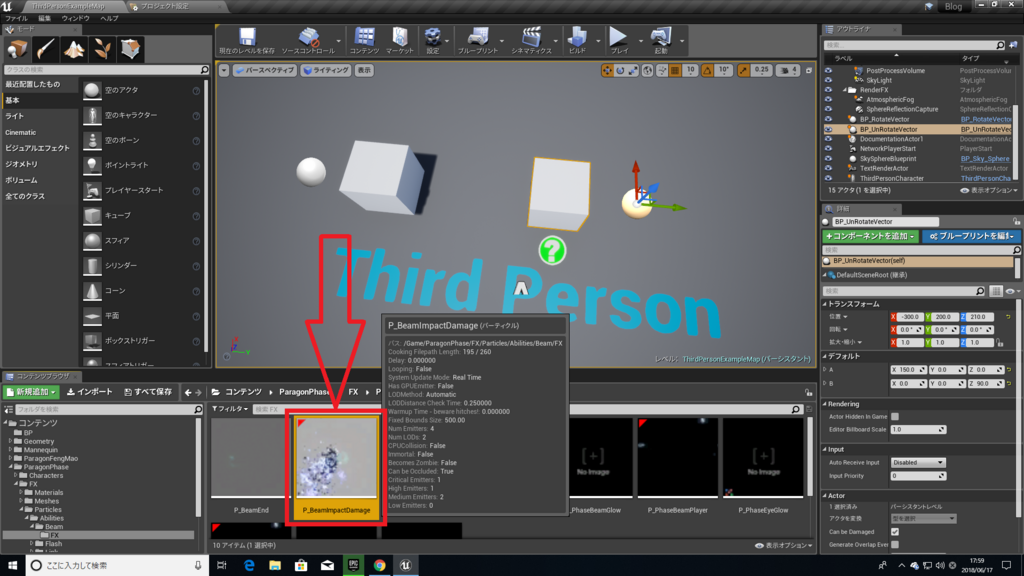Open the File menu
The height and width of the screenshot is (576, 1024).
point(16,18)
